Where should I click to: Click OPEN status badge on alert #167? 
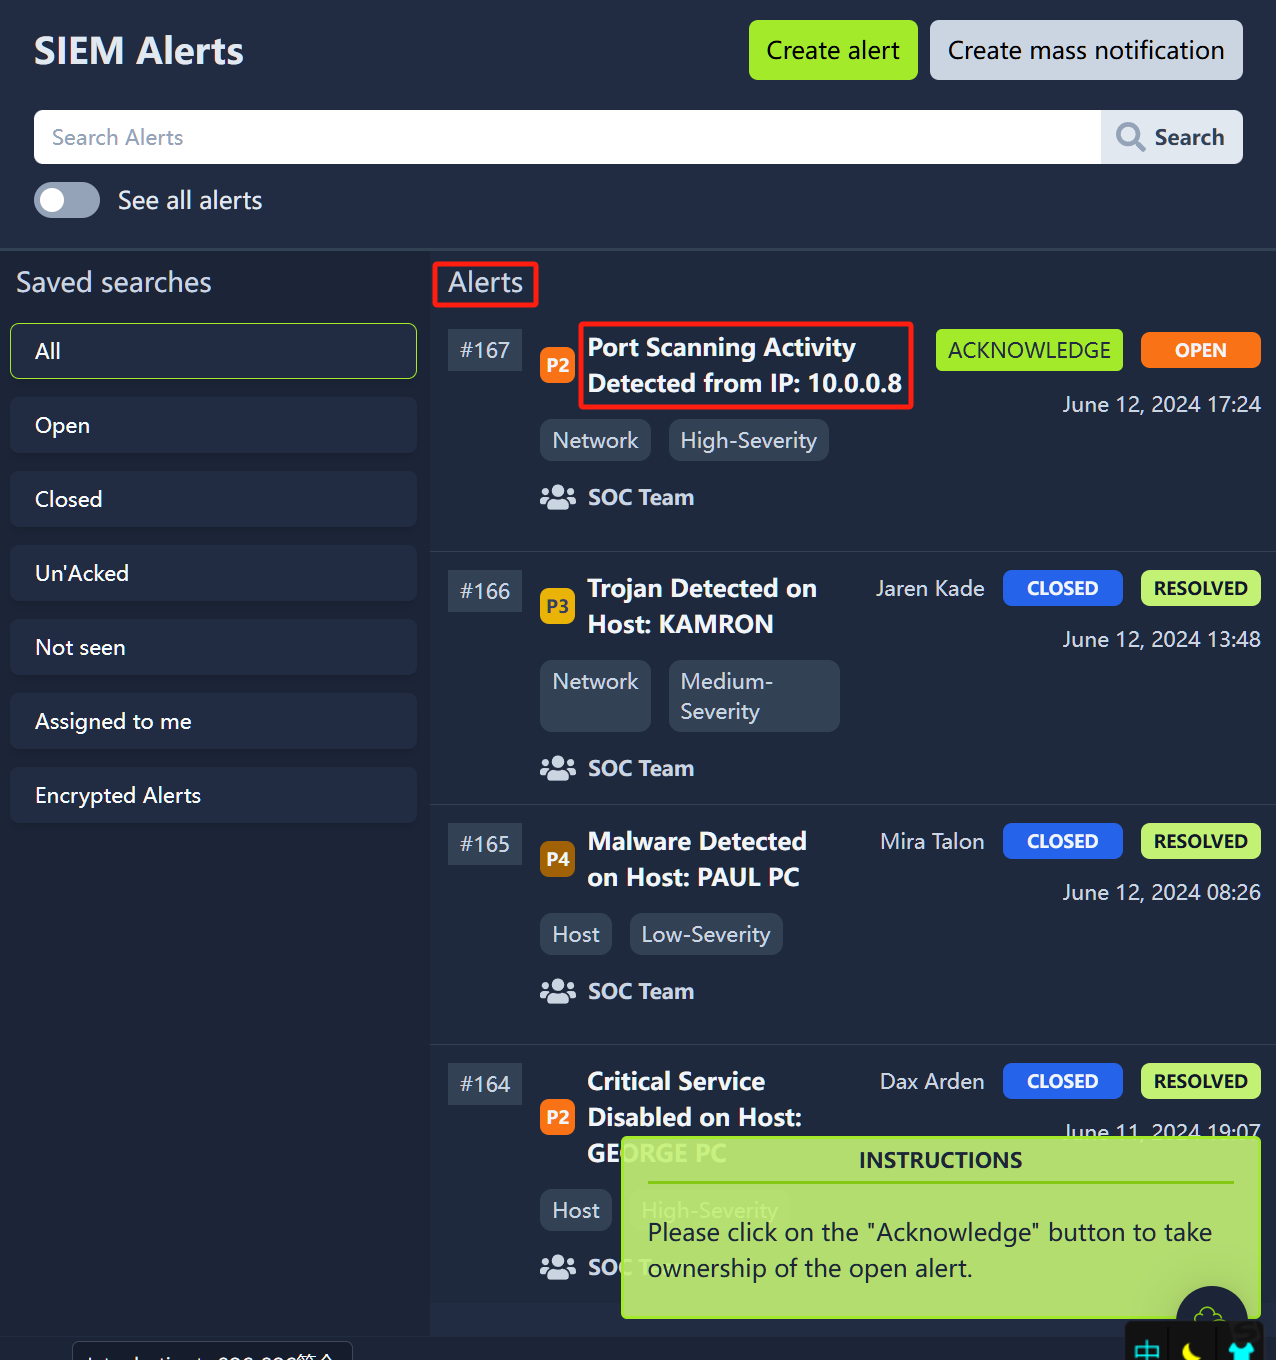[1200, 350]
